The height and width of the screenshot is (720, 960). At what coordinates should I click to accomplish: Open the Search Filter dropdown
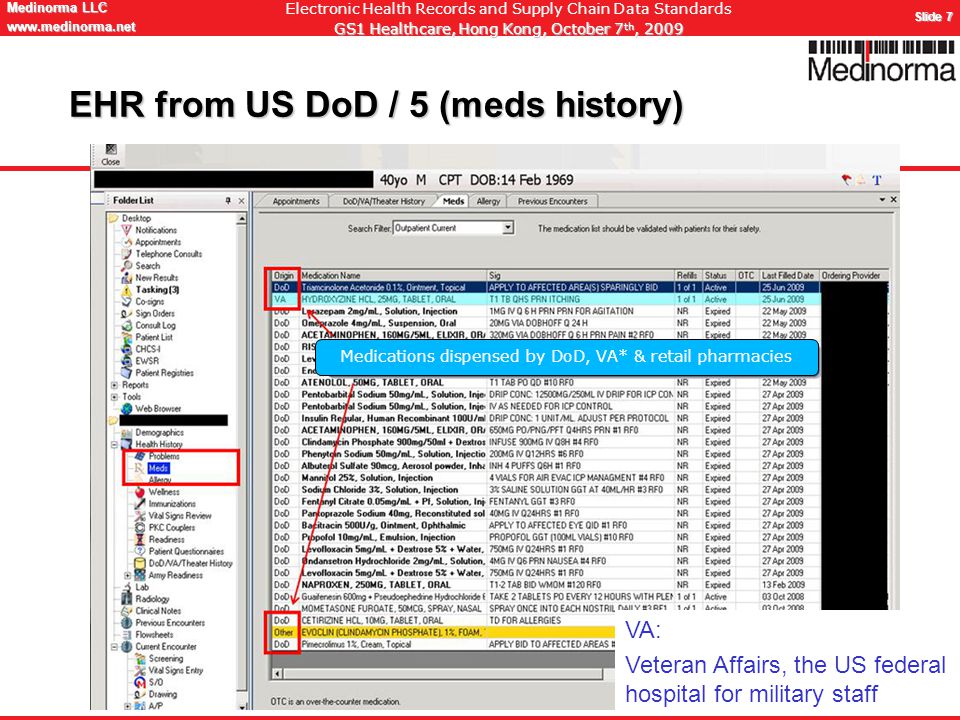508,228
